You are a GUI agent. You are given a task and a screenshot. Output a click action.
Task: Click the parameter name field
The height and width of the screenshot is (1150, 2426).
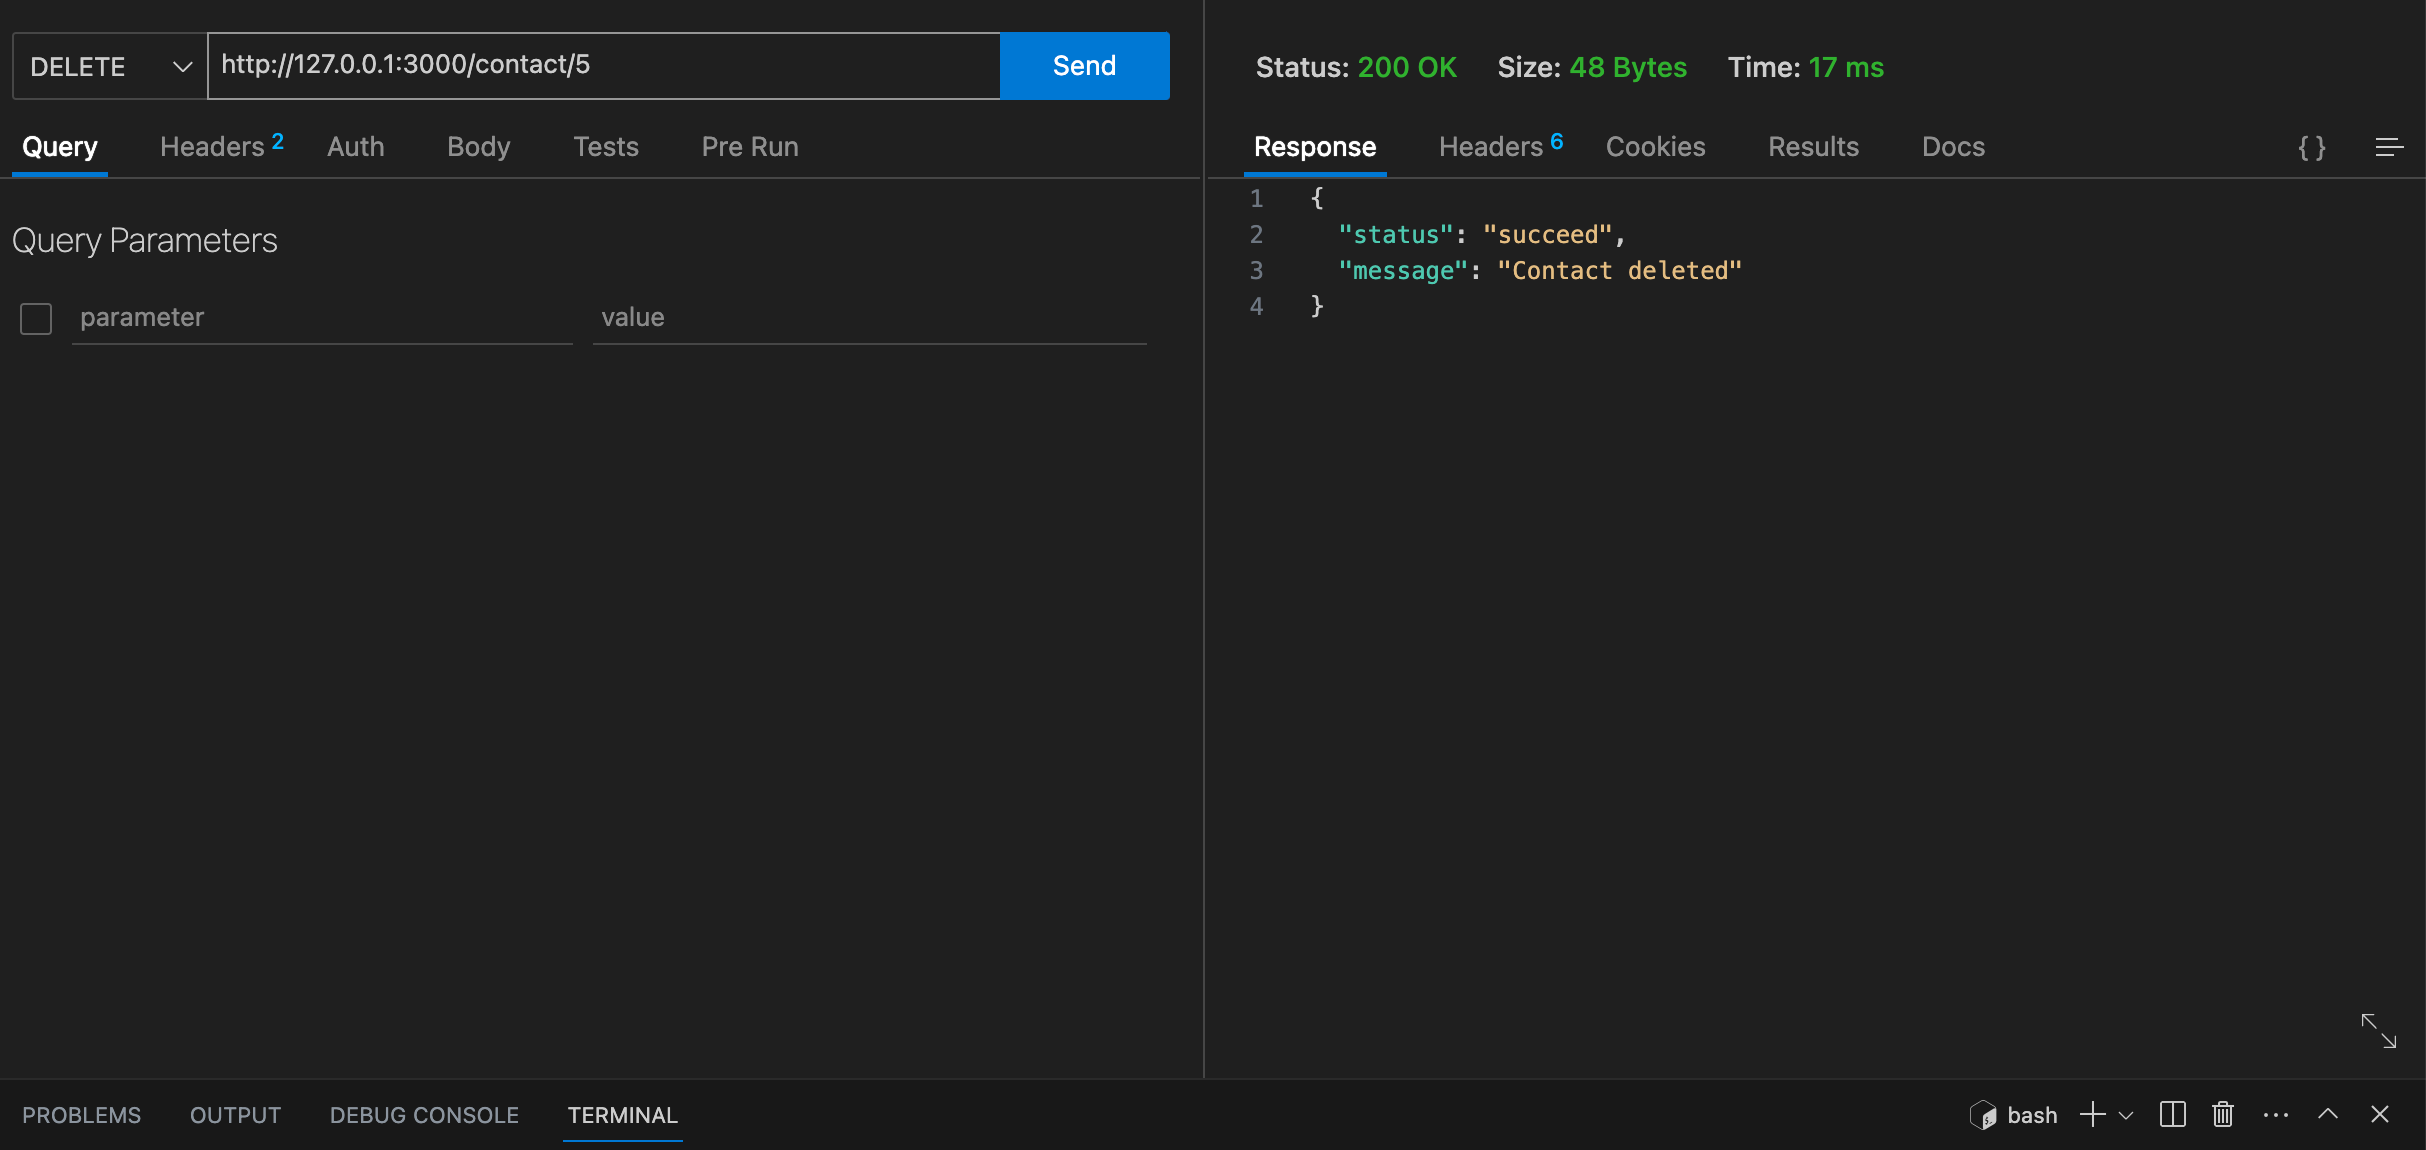(x=322, y=318)
